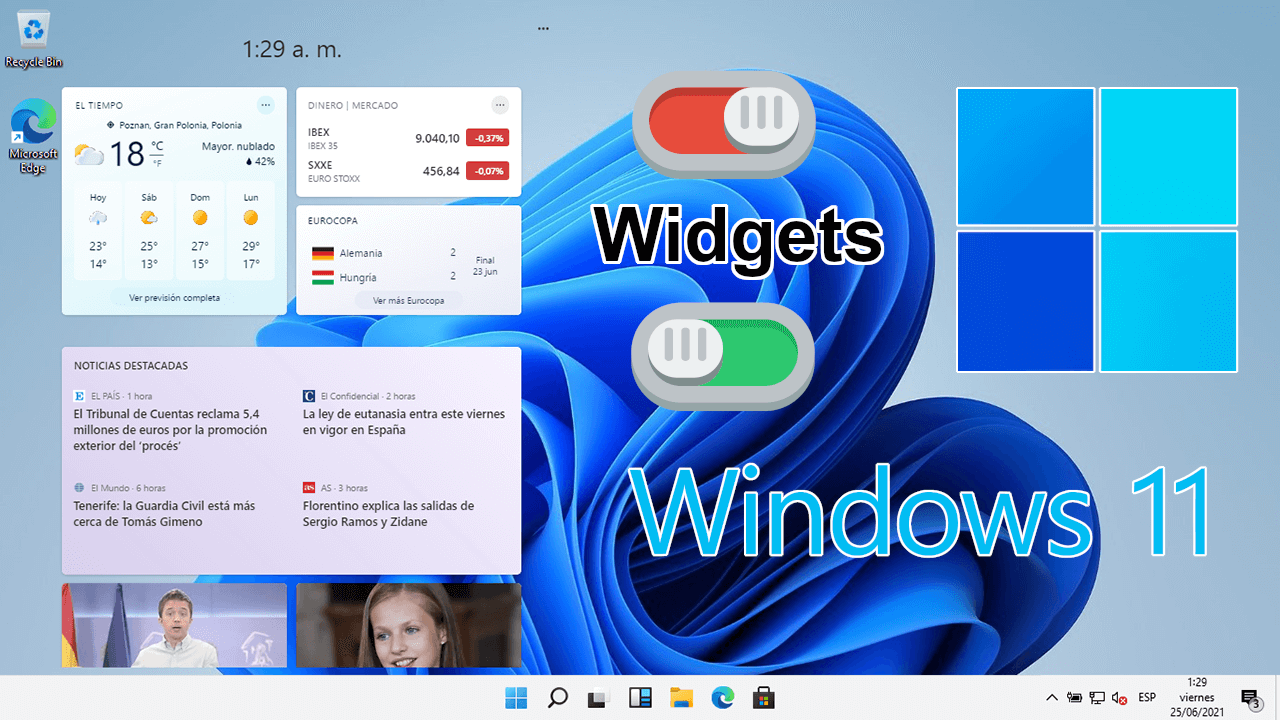
Task: Open the taskbar clock showing viernes 25/06/2021
Action: [x=1197, y=698]
